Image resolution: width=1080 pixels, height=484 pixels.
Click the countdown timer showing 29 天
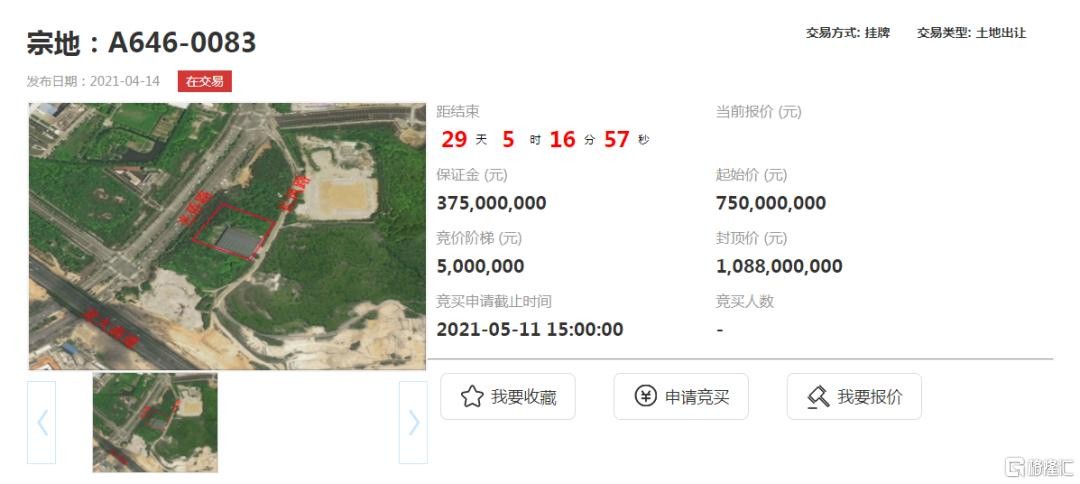tap(545, 140)
